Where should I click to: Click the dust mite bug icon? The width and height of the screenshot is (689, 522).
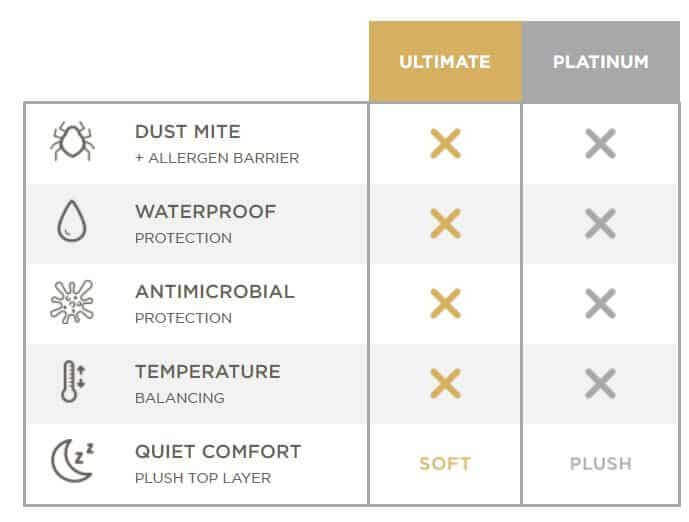point(72,143)
